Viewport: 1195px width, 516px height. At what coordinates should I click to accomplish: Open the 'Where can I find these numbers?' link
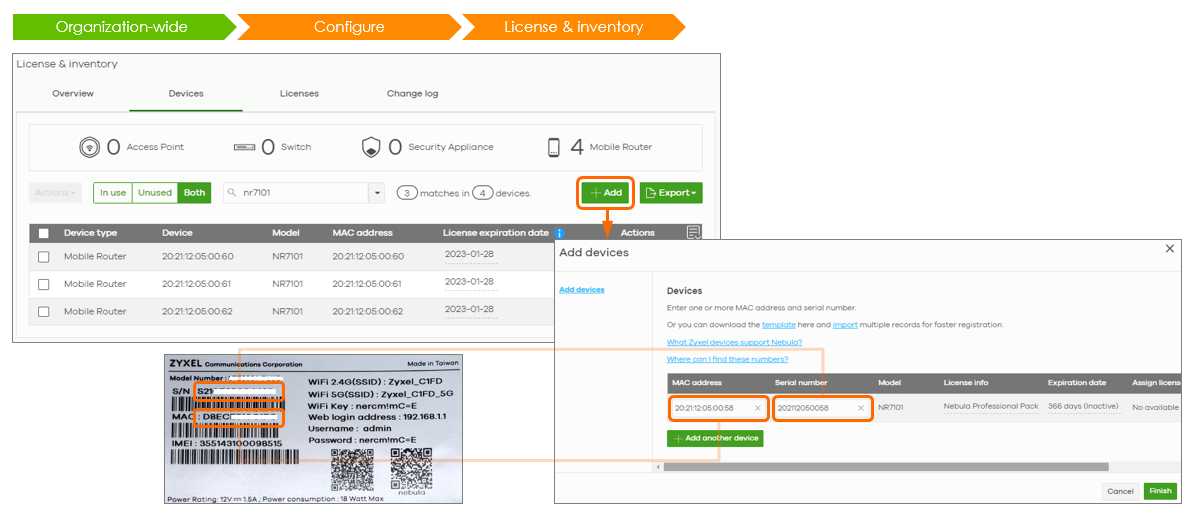pos(727,359)
